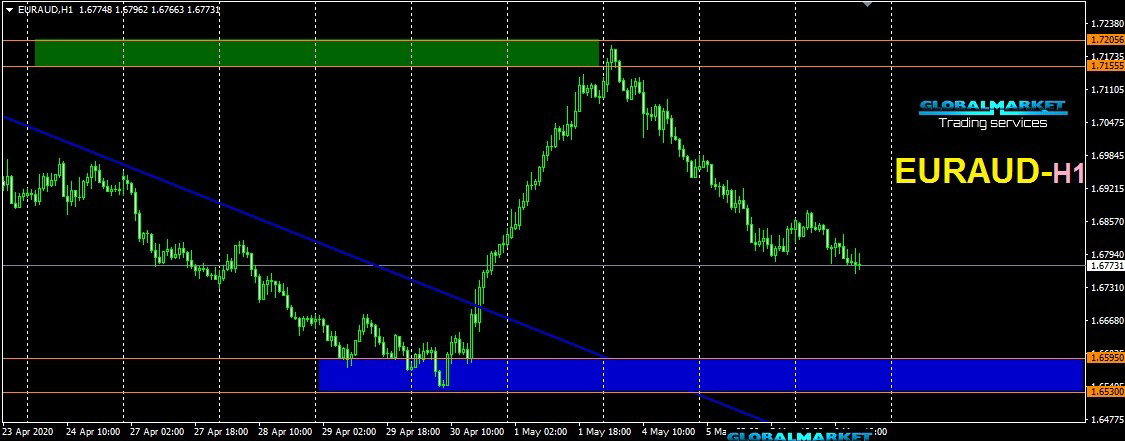The width and height of the screenshot is (1125, 441).
Task: Click the current price label 1.67731
Action: (1106, 265)
